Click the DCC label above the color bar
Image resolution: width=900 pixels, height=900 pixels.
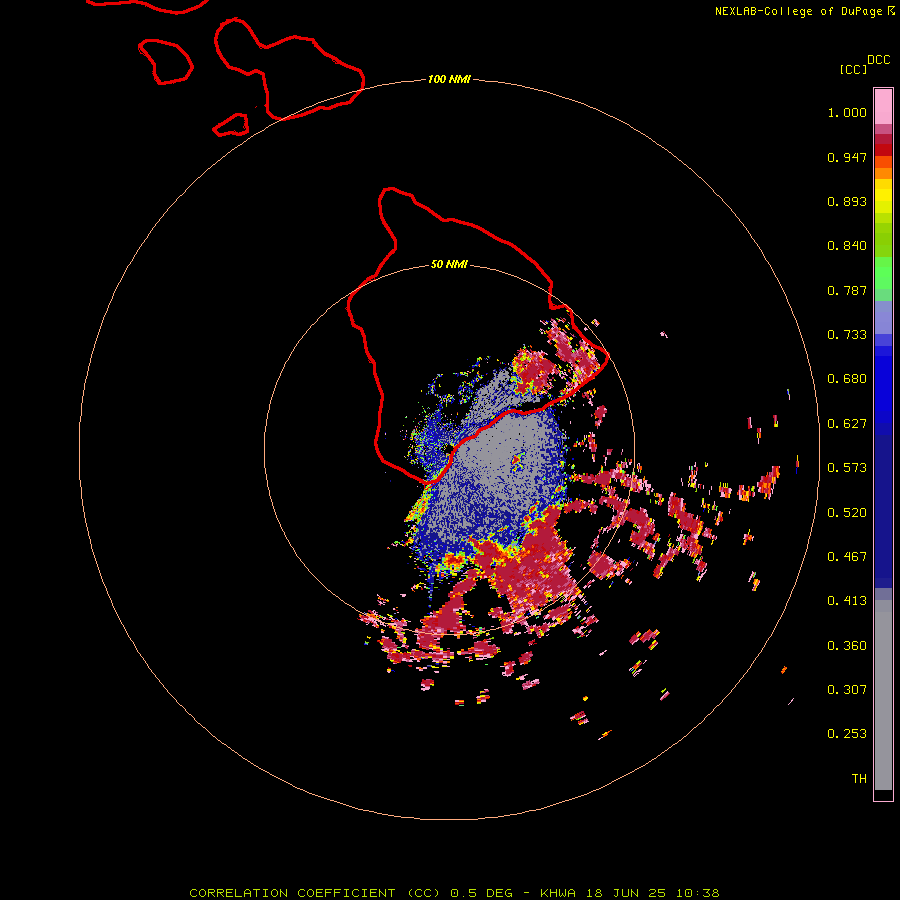[879, 60]
